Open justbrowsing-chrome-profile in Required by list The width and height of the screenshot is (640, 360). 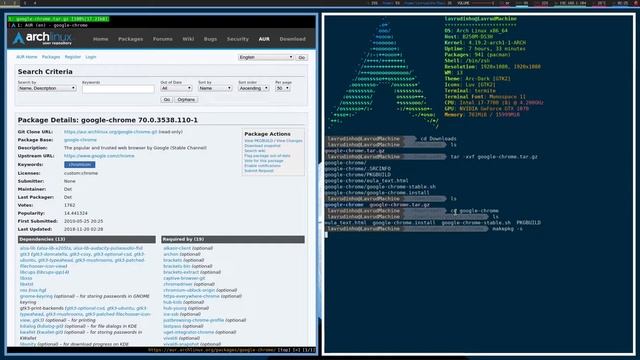(x=193, y=320)
